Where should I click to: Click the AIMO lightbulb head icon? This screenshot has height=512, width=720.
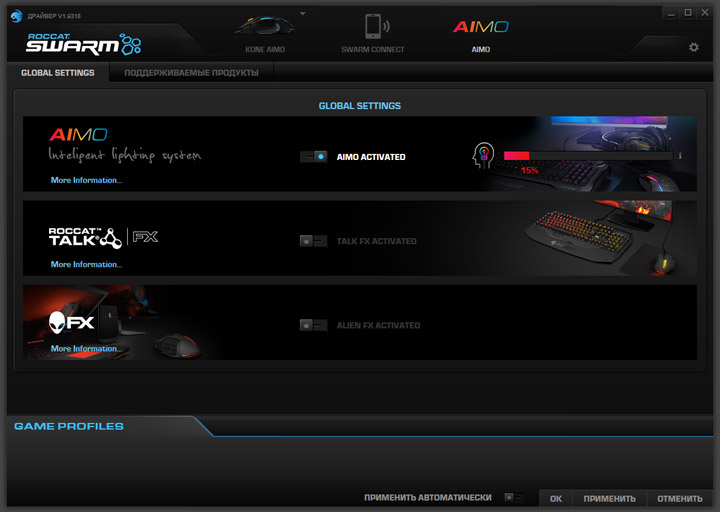click(x=483, y=155)
